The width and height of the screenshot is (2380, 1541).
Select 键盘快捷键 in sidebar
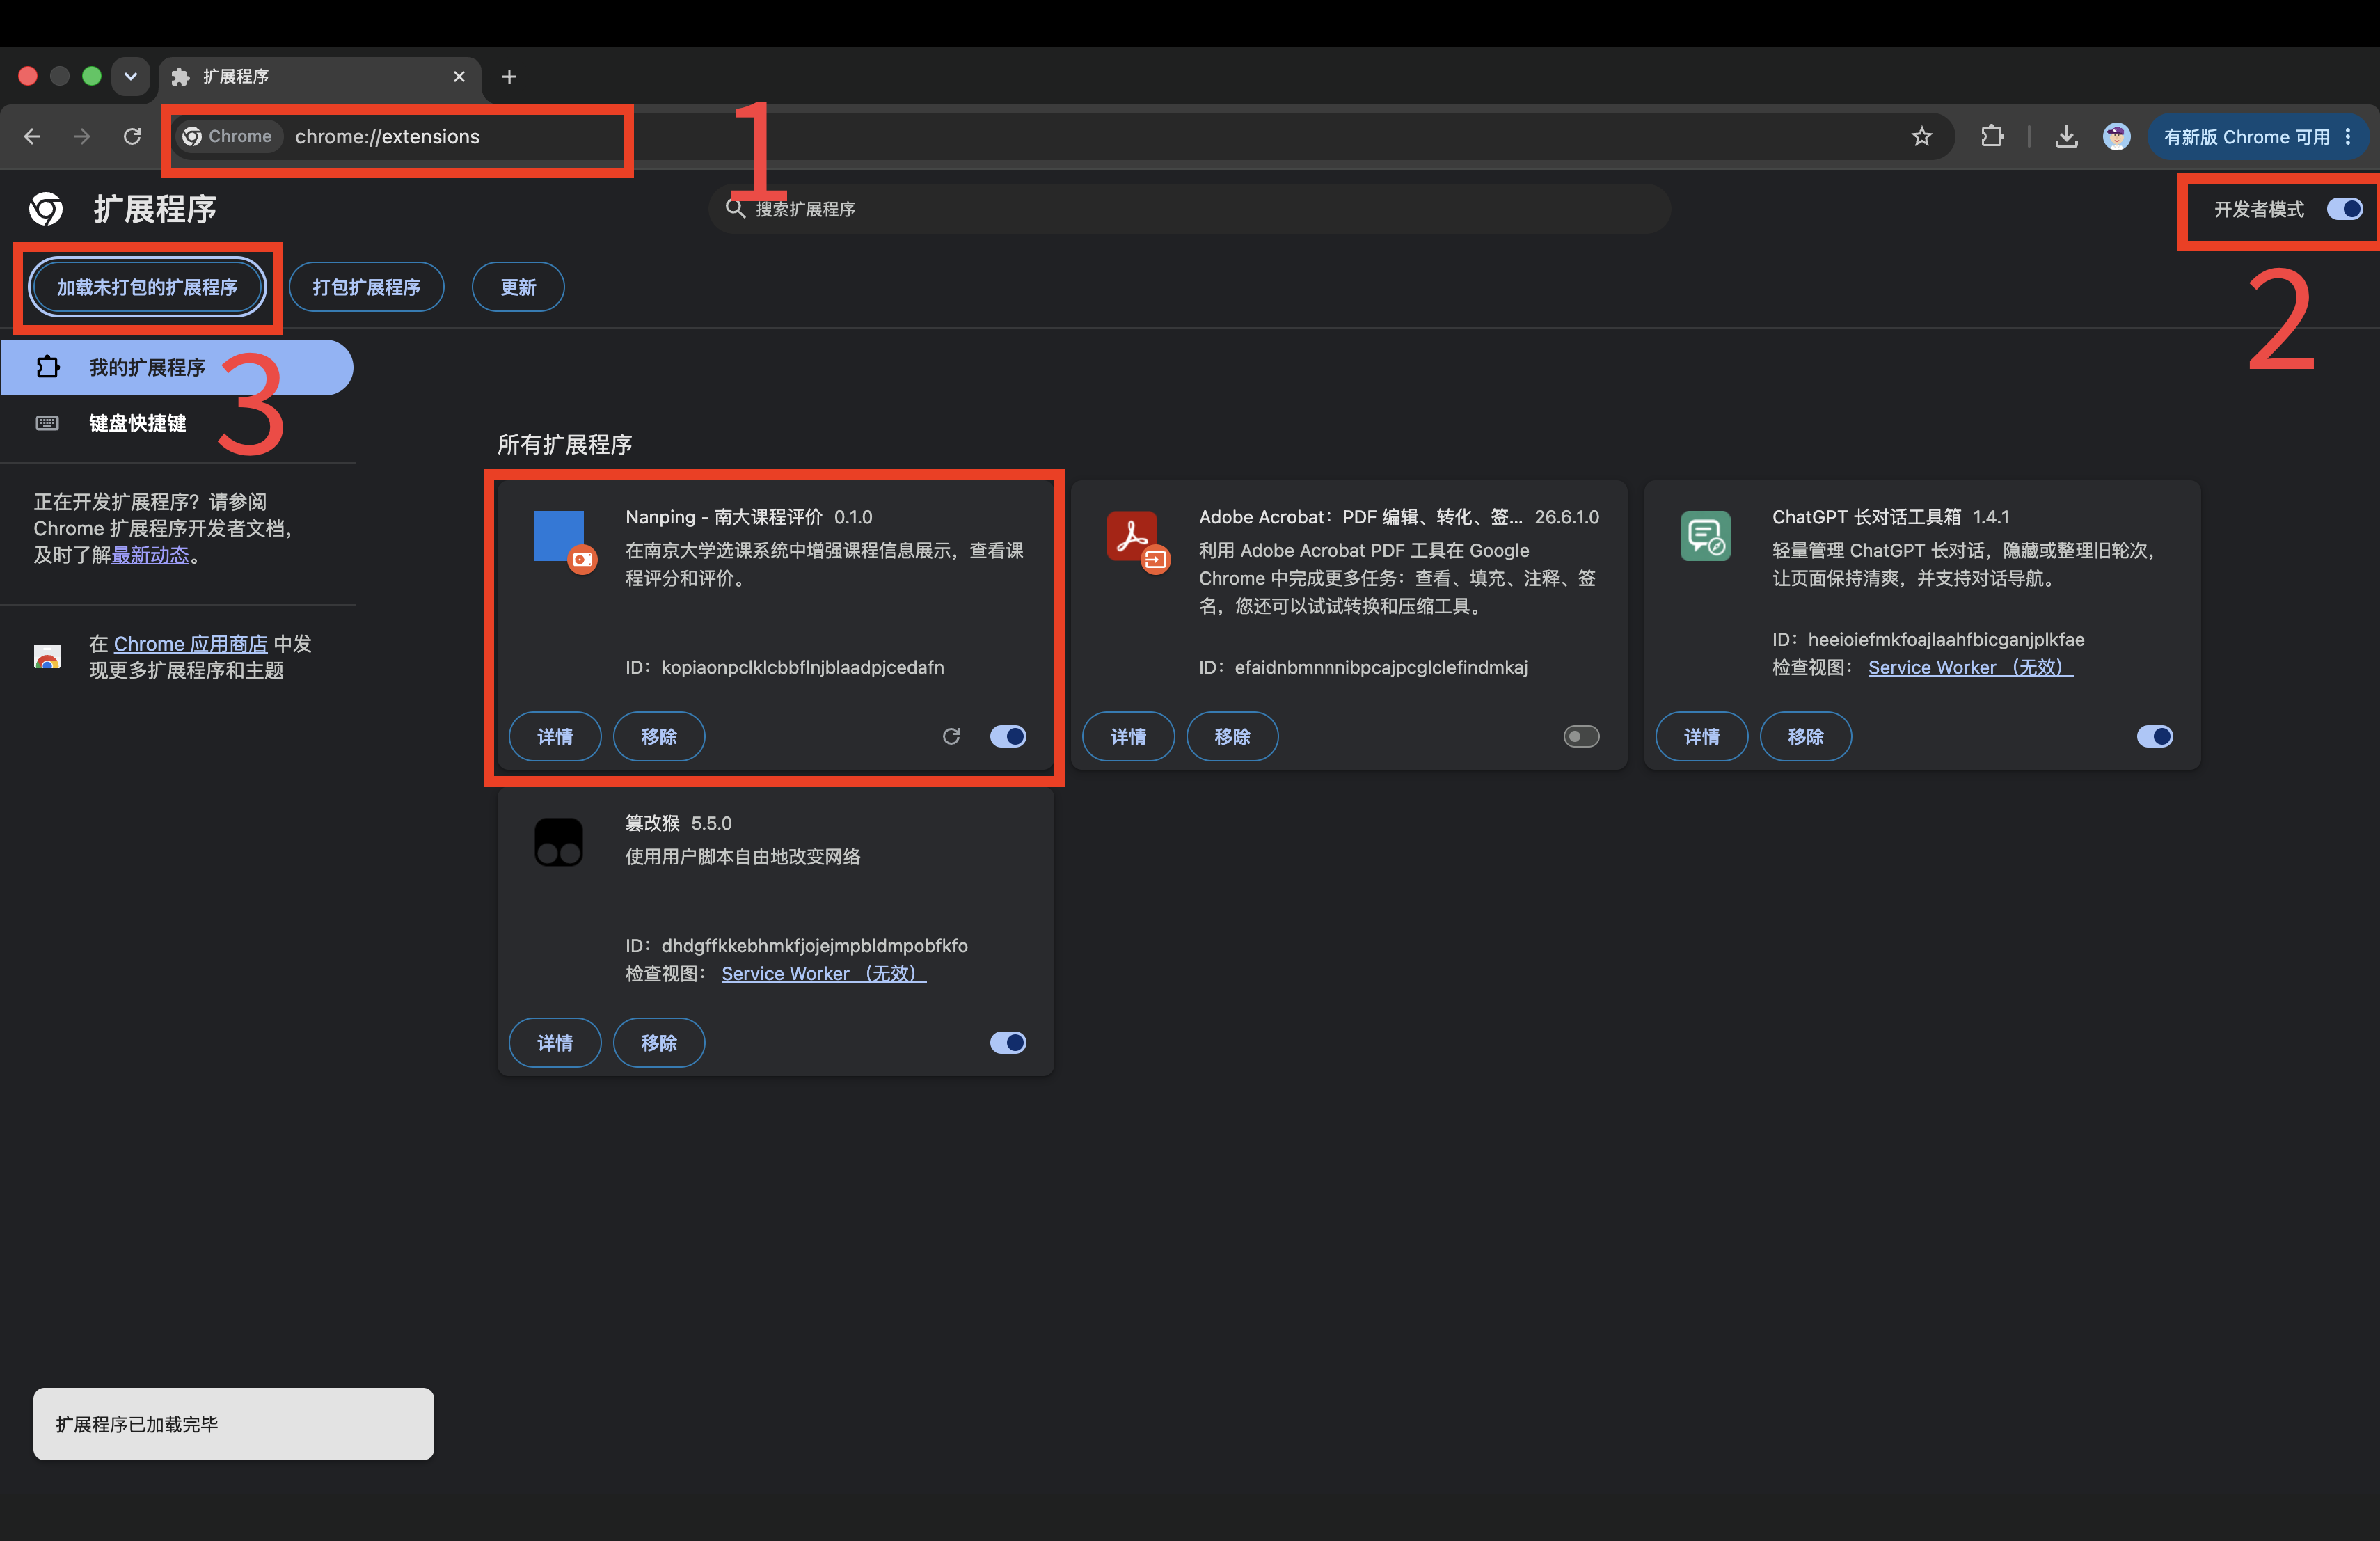coord(177,423)
